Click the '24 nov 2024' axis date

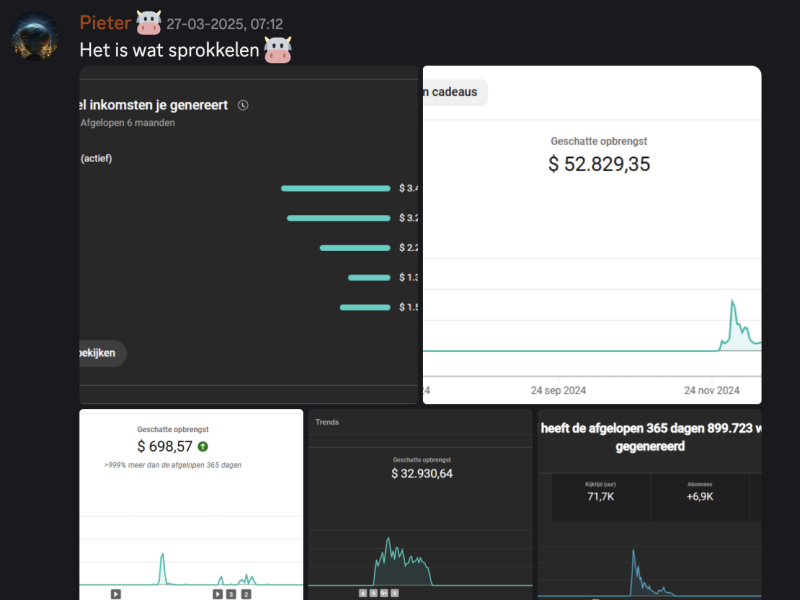712,391
